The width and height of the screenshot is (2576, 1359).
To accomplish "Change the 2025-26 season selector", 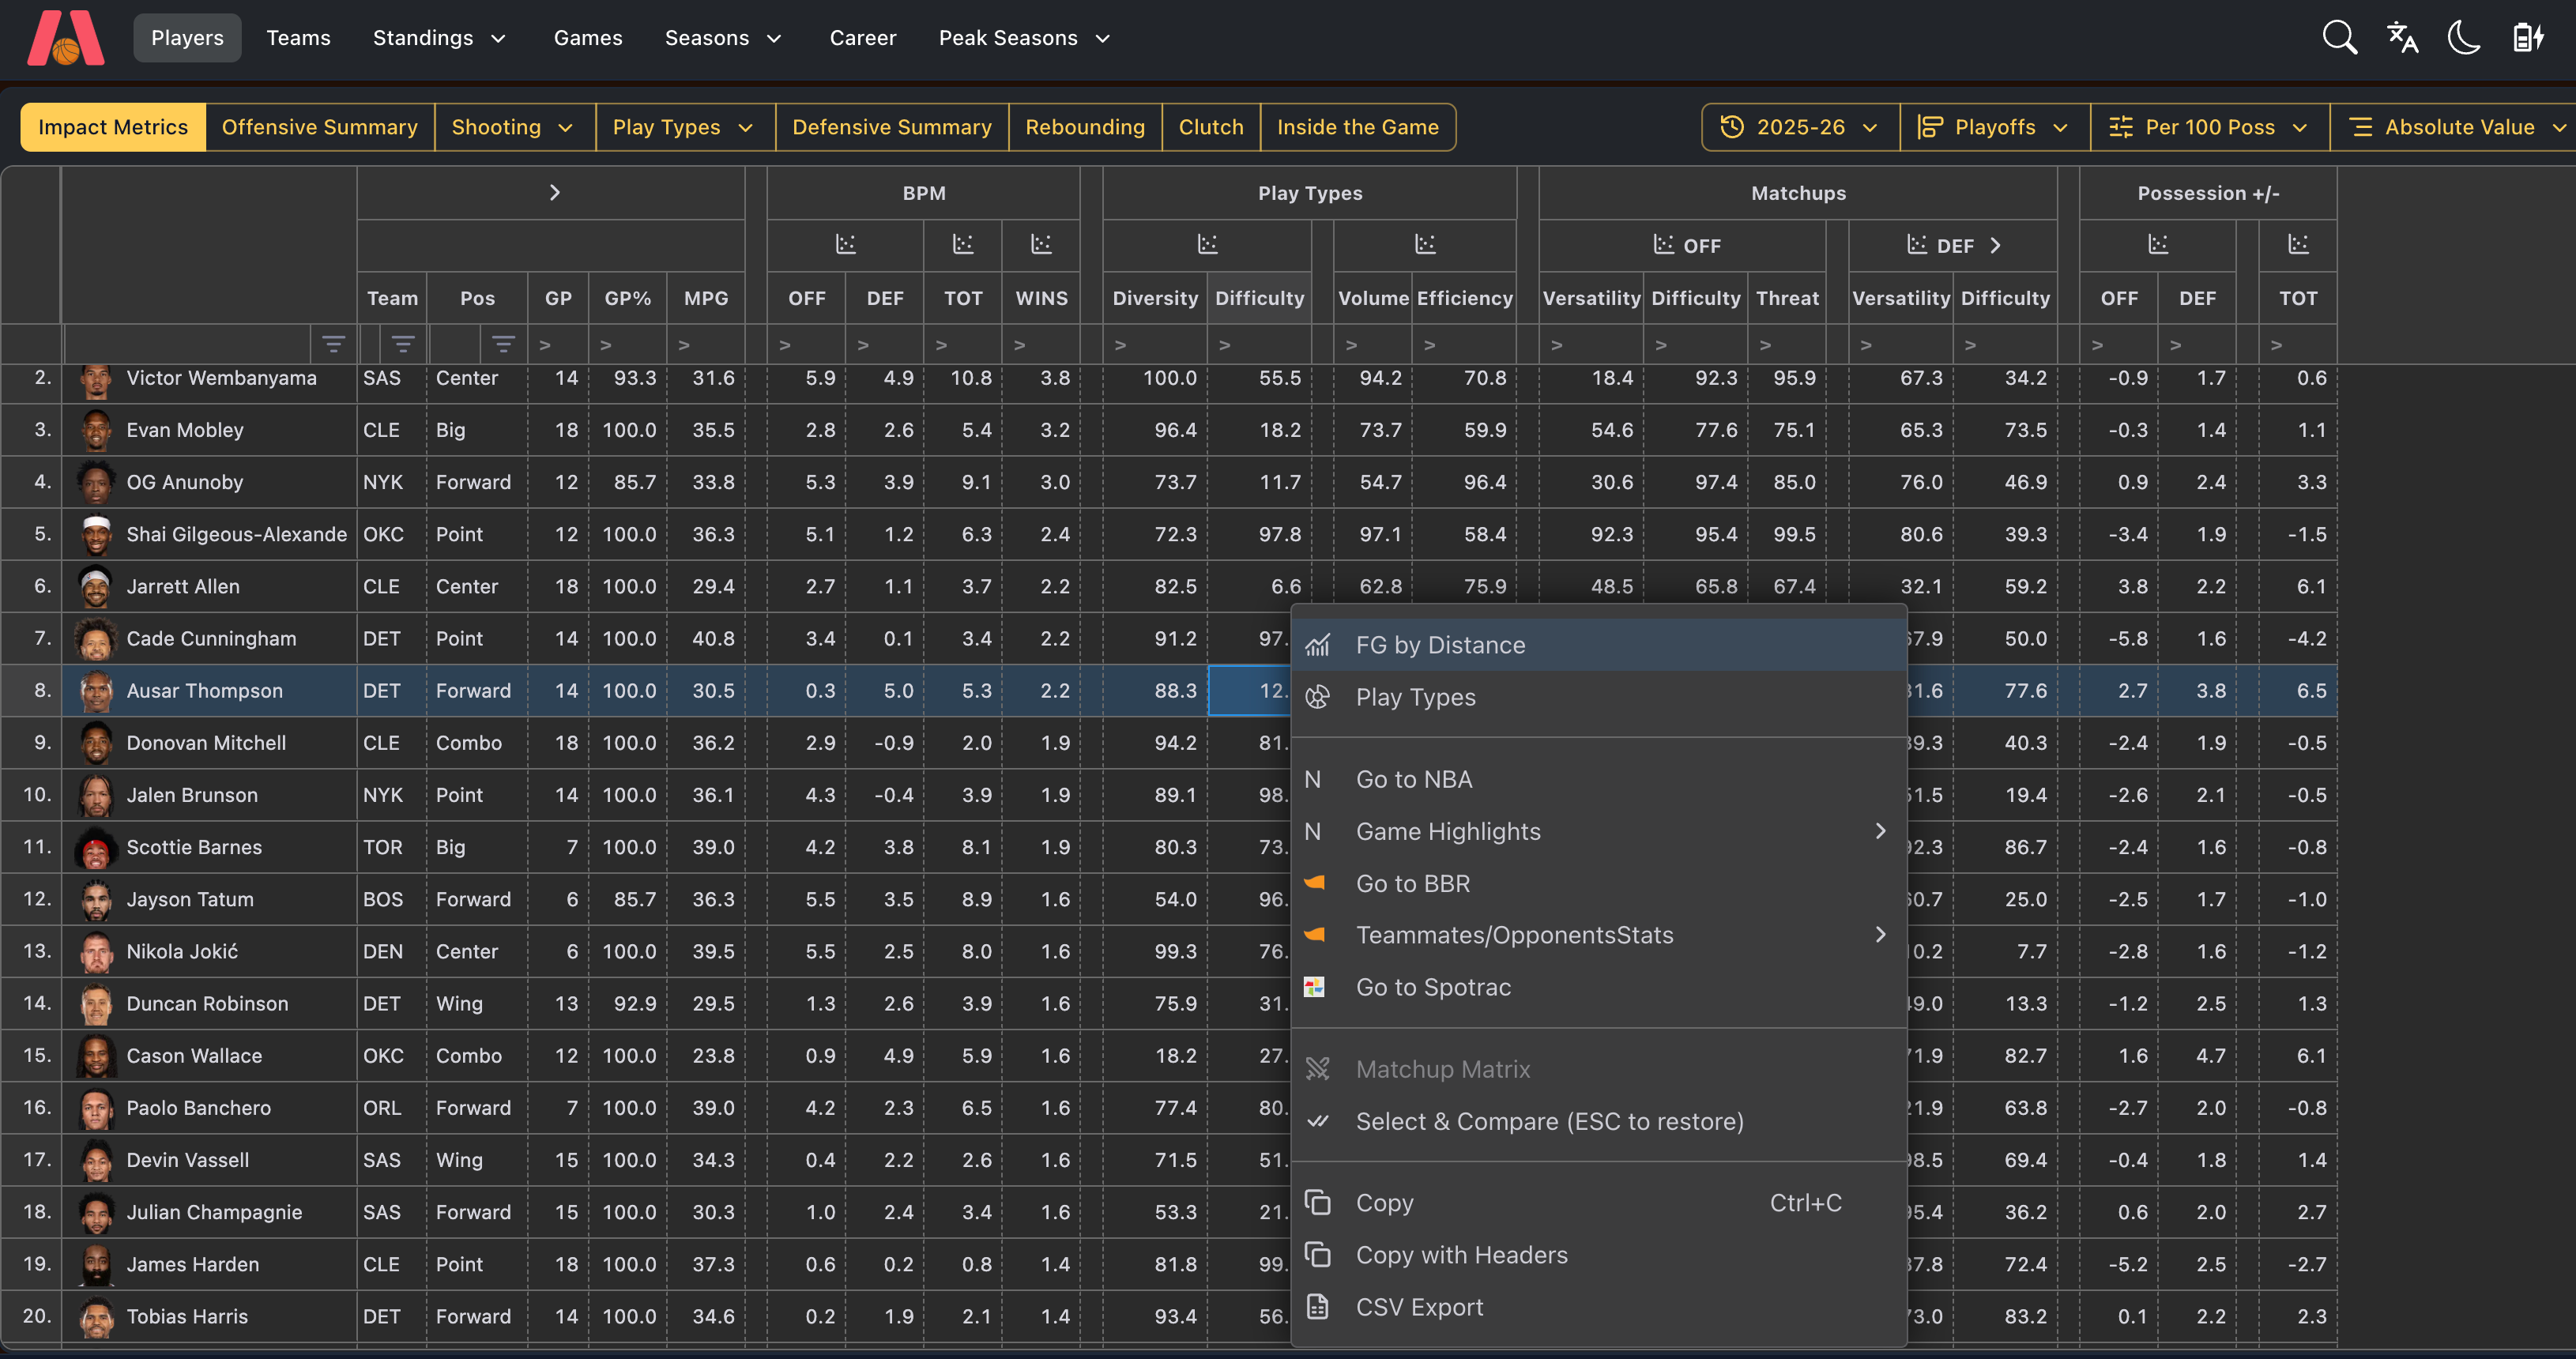I will pyautogui.click(x=1800, y=127).
